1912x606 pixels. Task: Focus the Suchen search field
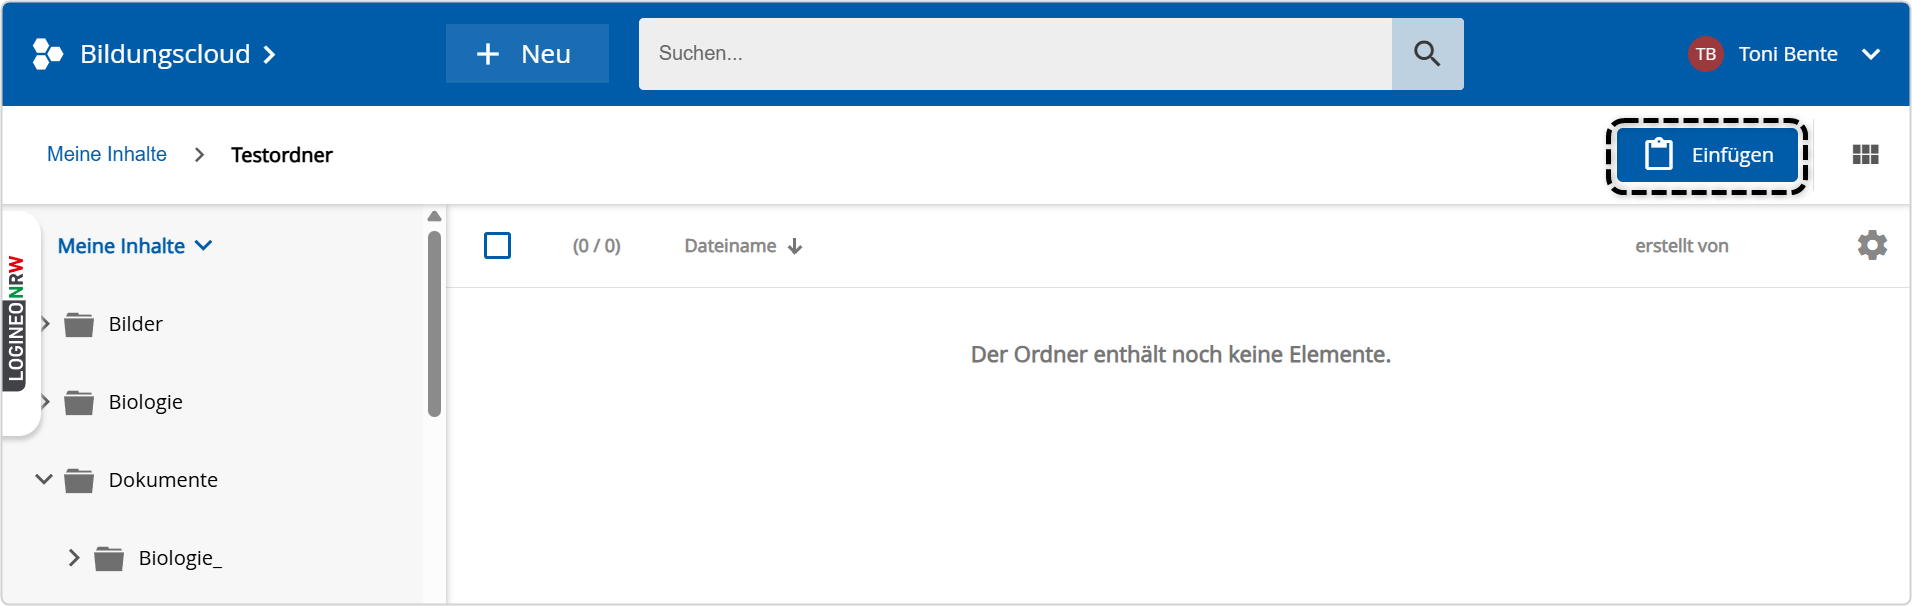[x=1015, y=54]
